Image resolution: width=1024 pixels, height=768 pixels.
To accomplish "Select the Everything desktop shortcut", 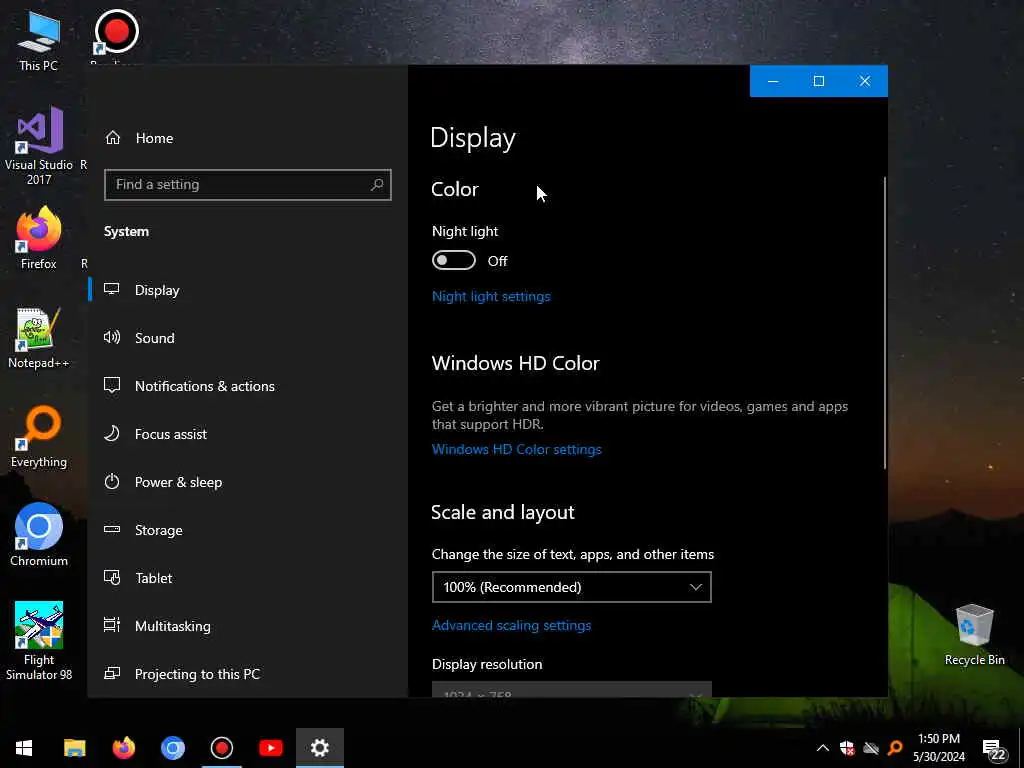I will [x=39, y=437].
